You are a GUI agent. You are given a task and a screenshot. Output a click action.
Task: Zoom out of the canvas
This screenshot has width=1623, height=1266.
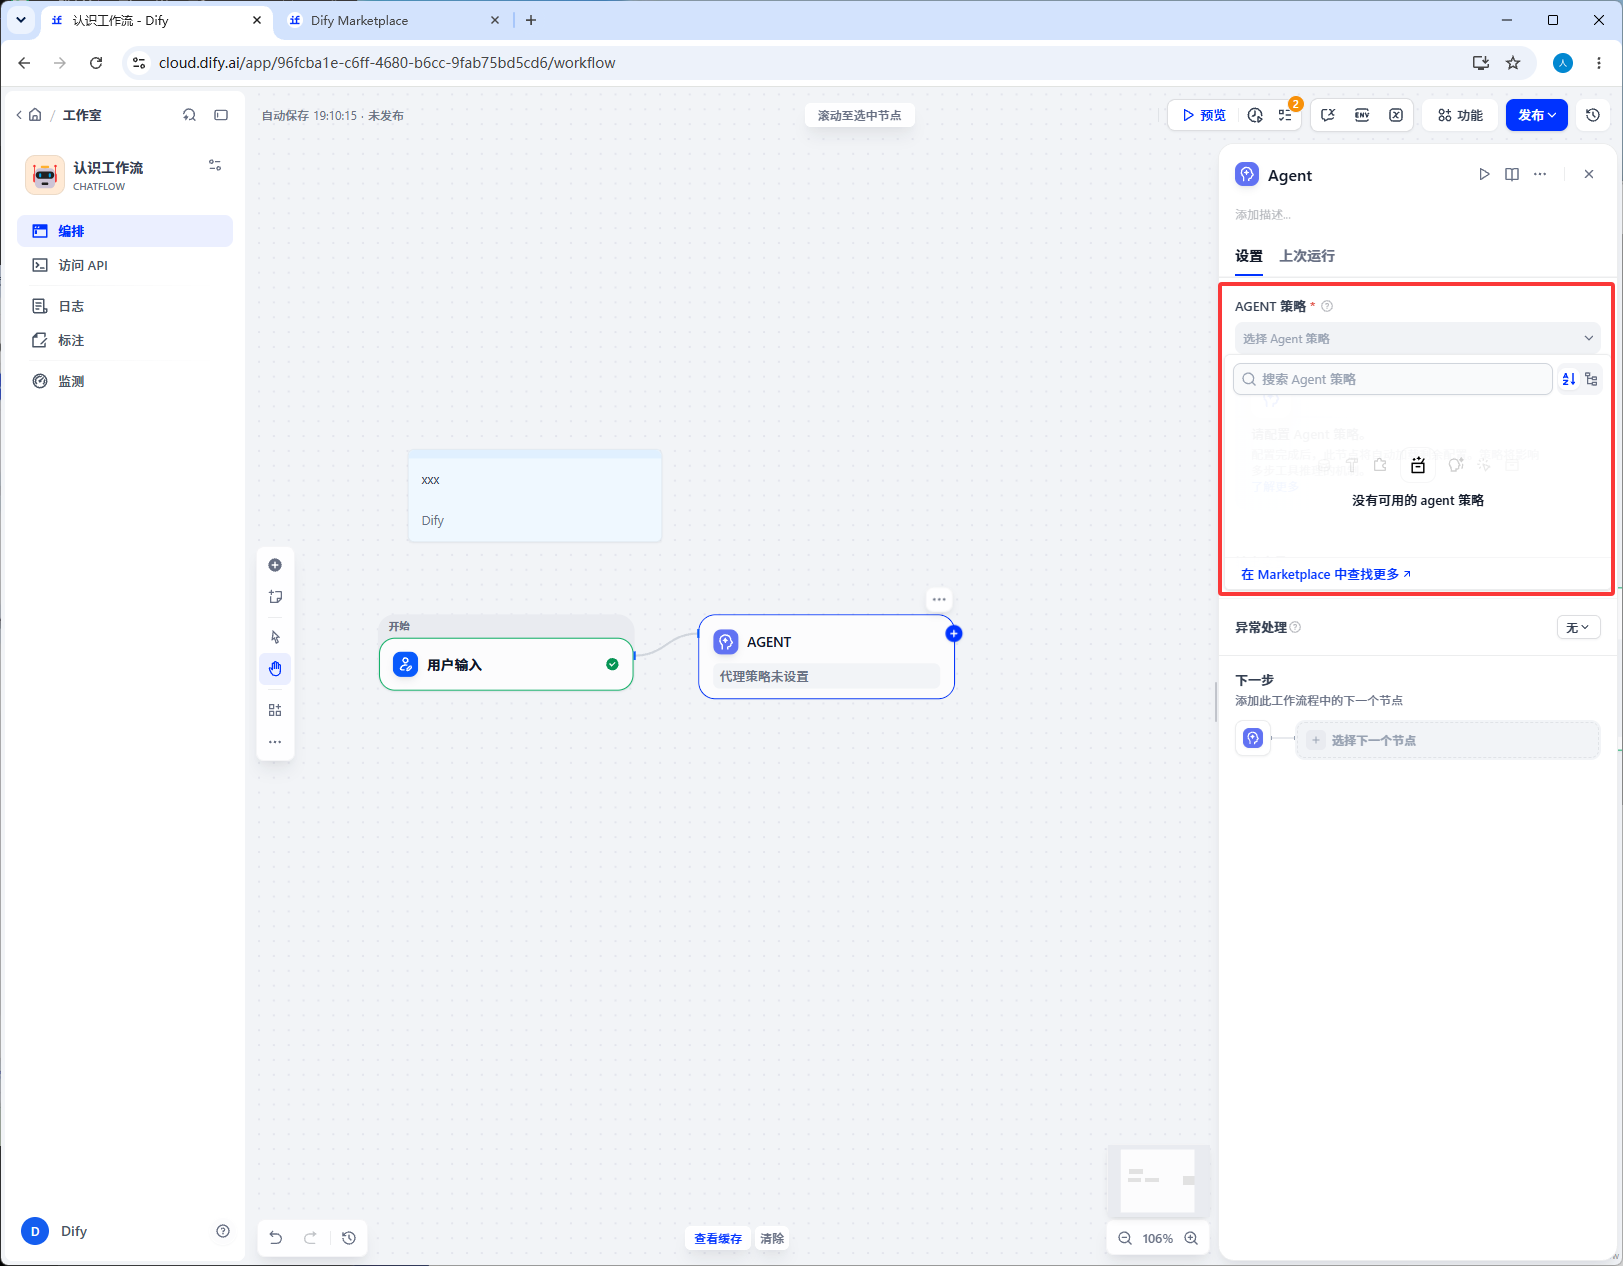click(1125, 1238)
